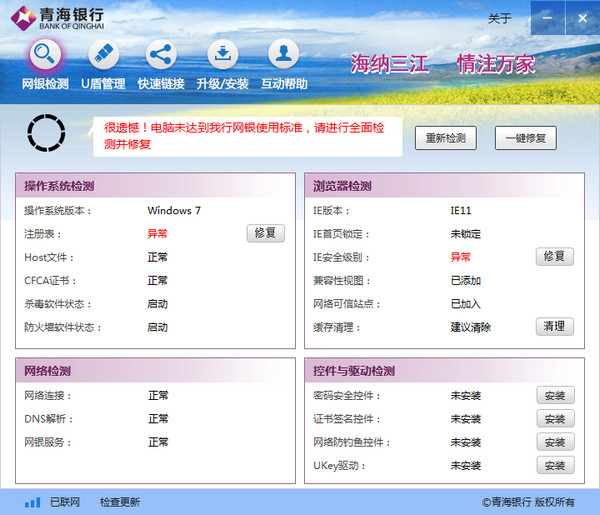Click the red 异常 value beside 注册表
This screenshot has height=515, width=600.
click(x=157, y=234)
